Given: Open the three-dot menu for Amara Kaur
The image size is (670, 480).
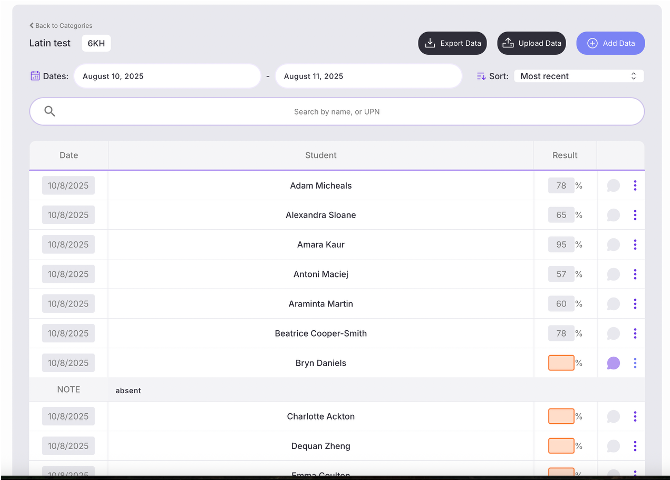Looking at the screenshot, I should point(635,244).
